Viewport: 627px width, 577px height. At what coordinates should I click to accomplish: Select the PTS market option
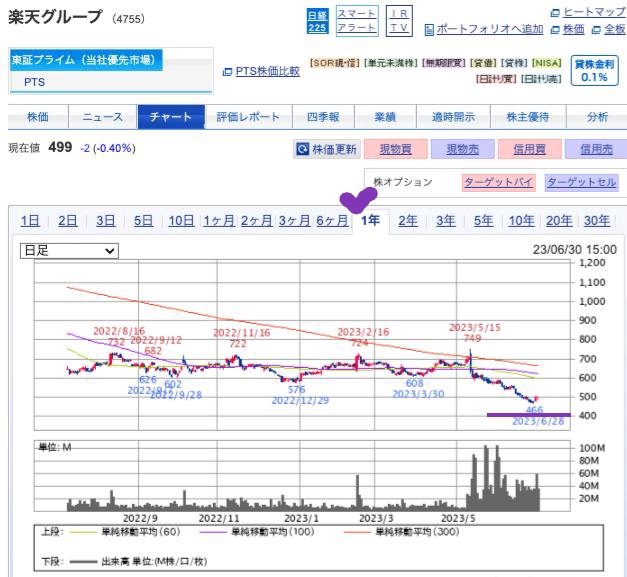[x=34, y=82]
